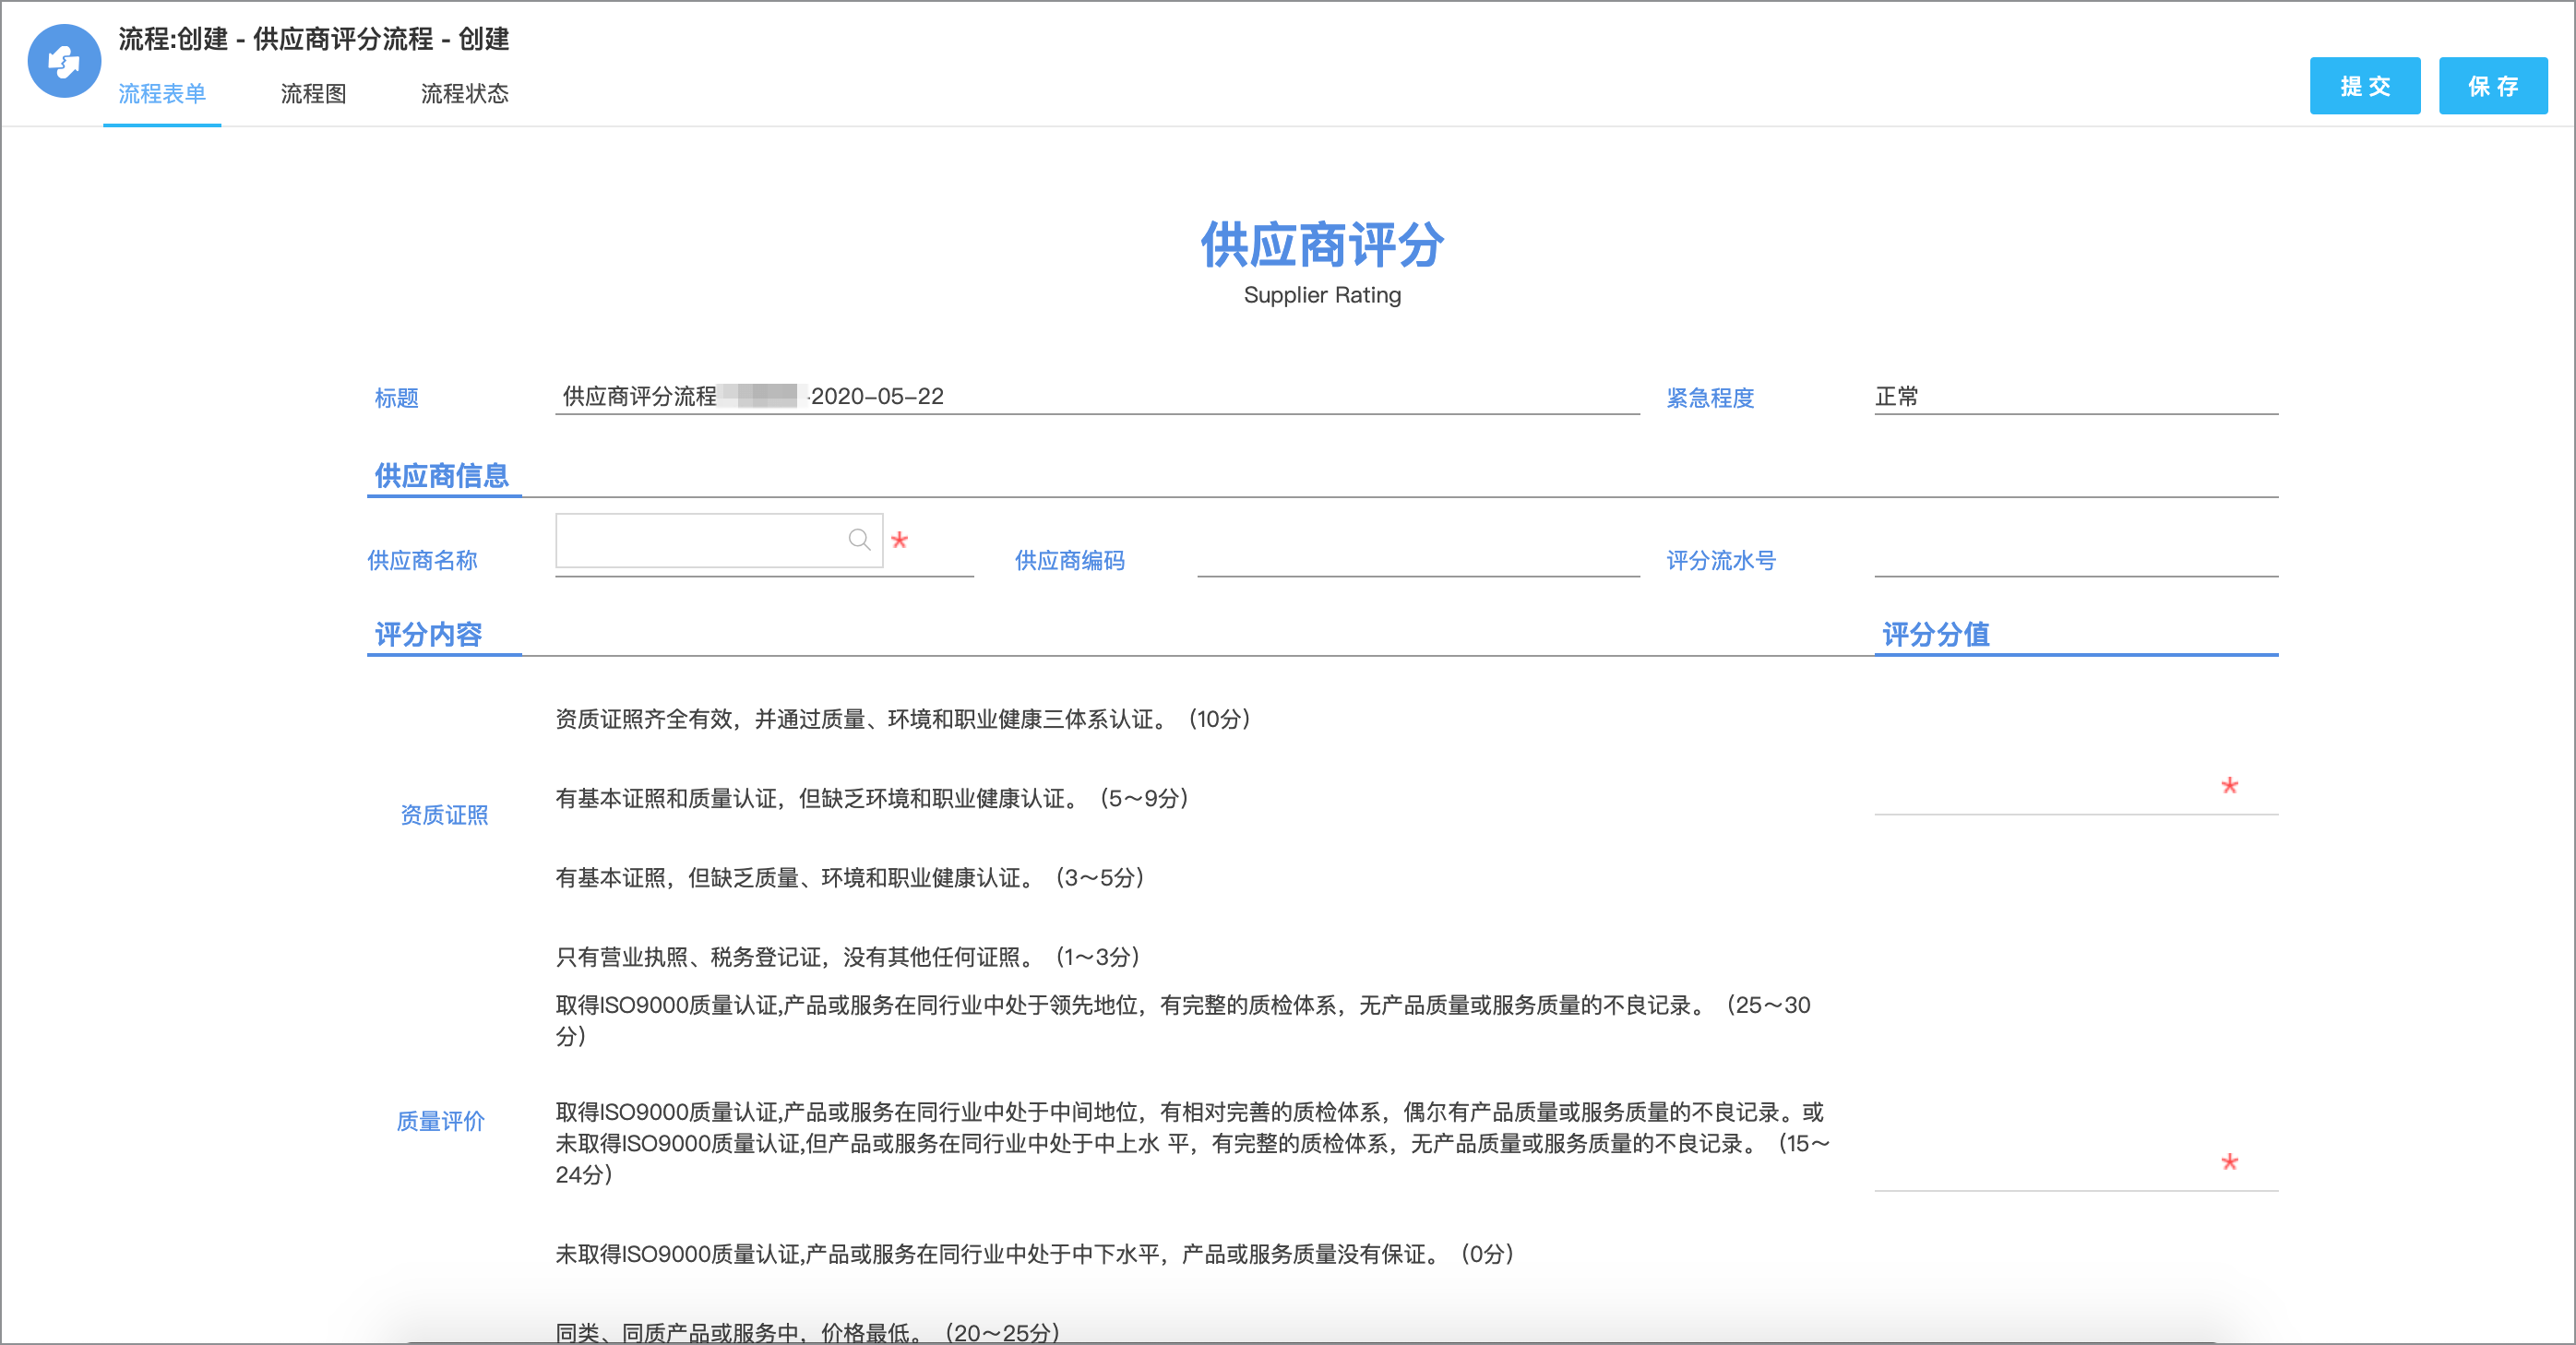Click the 供应商评分 form title
The height and width of the screenshot is (1345, 2576).
point(1321,245)
